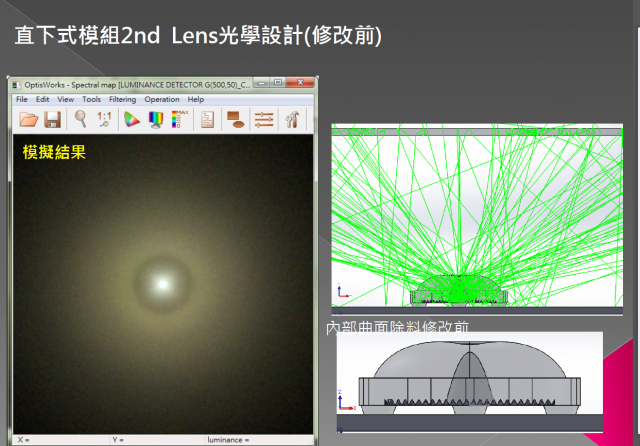The image size is (640, 446).
Task: Select the magnifier zoom tool
Action: click(80, 120)
